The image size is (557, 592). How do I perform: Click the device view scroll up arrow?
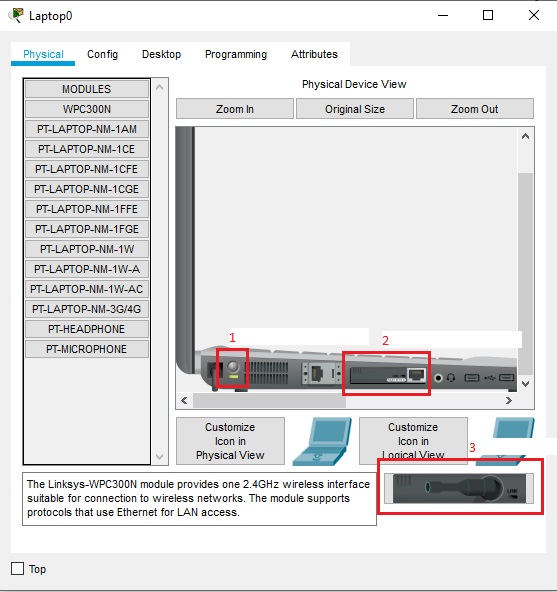tap(525, 136)
